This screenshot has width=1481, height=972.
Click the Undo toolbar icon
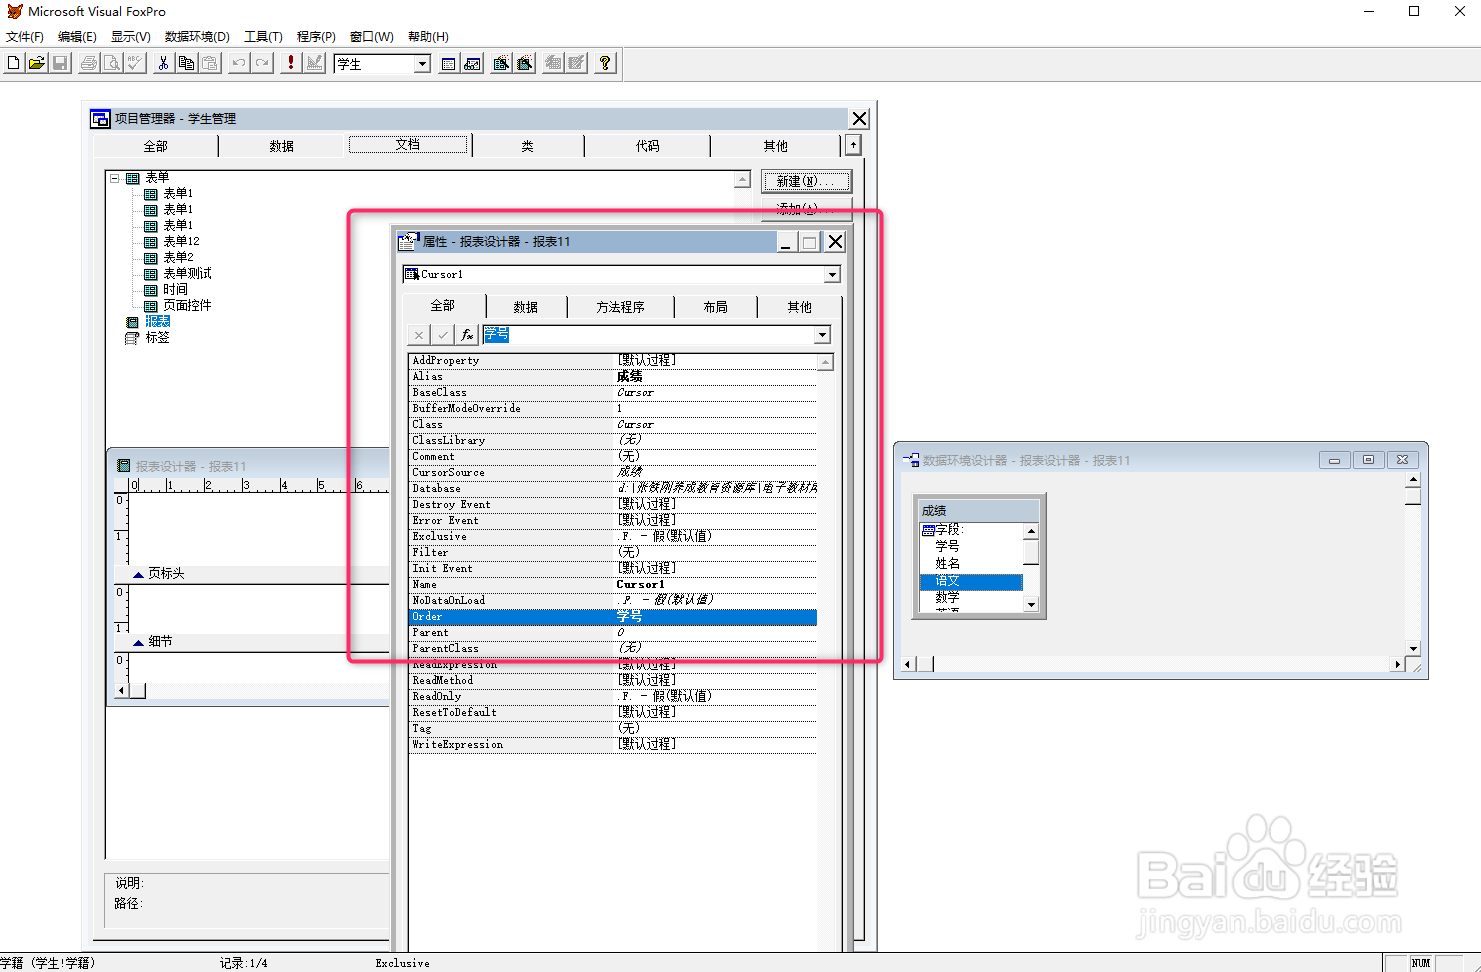(238, 63)
